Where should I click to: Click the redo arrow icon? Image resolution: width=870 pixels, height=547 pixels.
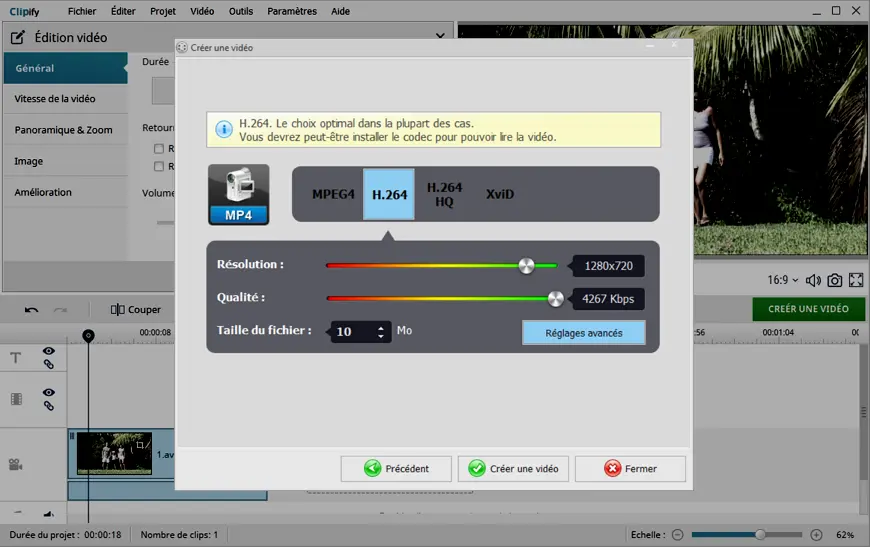(x=60, y=310)
